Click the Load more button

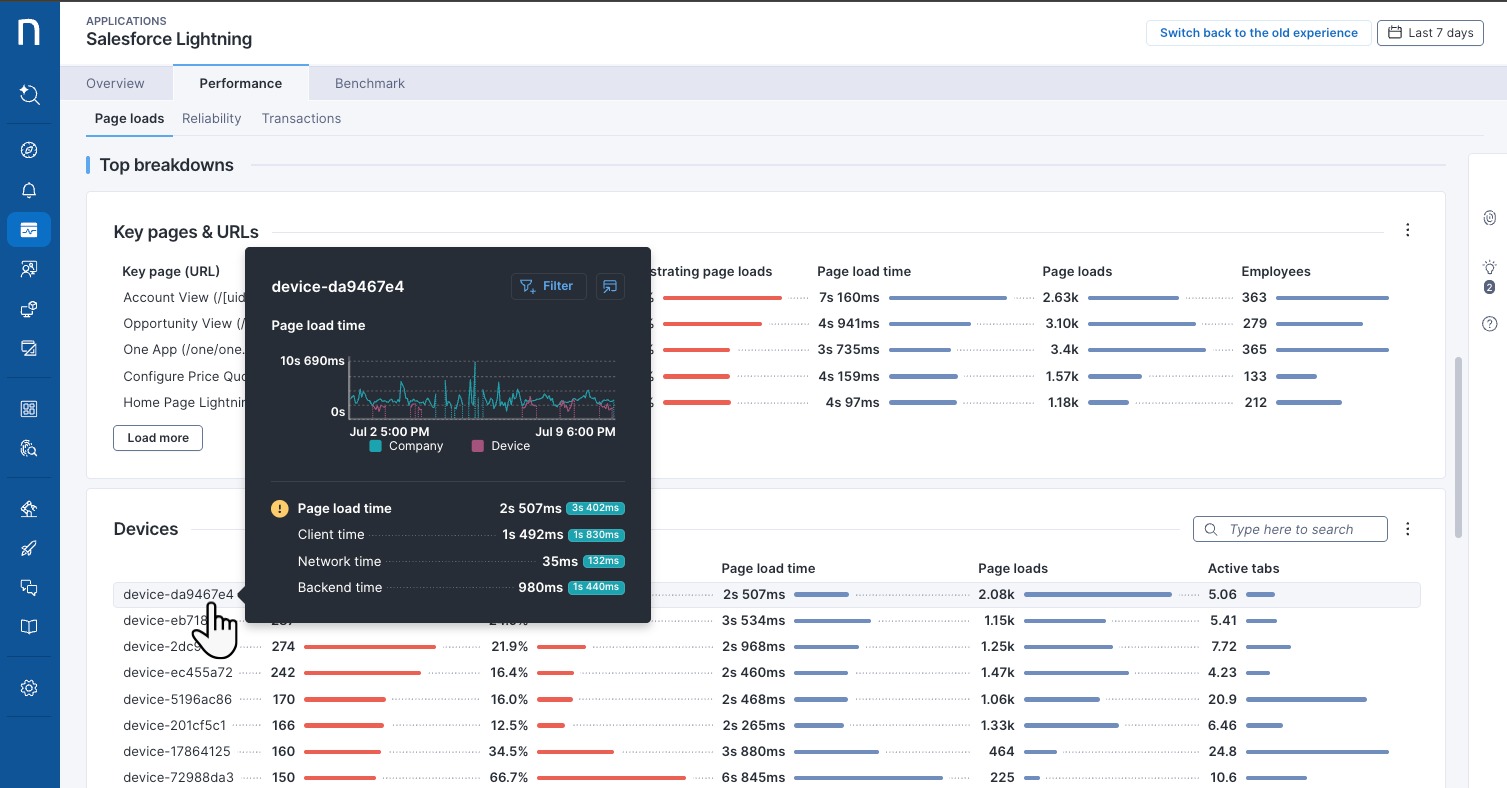pos(158,438)
